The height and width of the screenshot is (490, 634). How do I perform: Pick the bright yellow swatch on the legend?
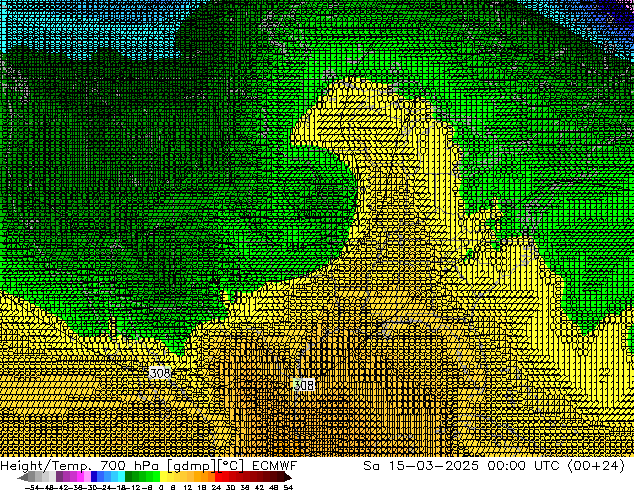tap(163, 477)
